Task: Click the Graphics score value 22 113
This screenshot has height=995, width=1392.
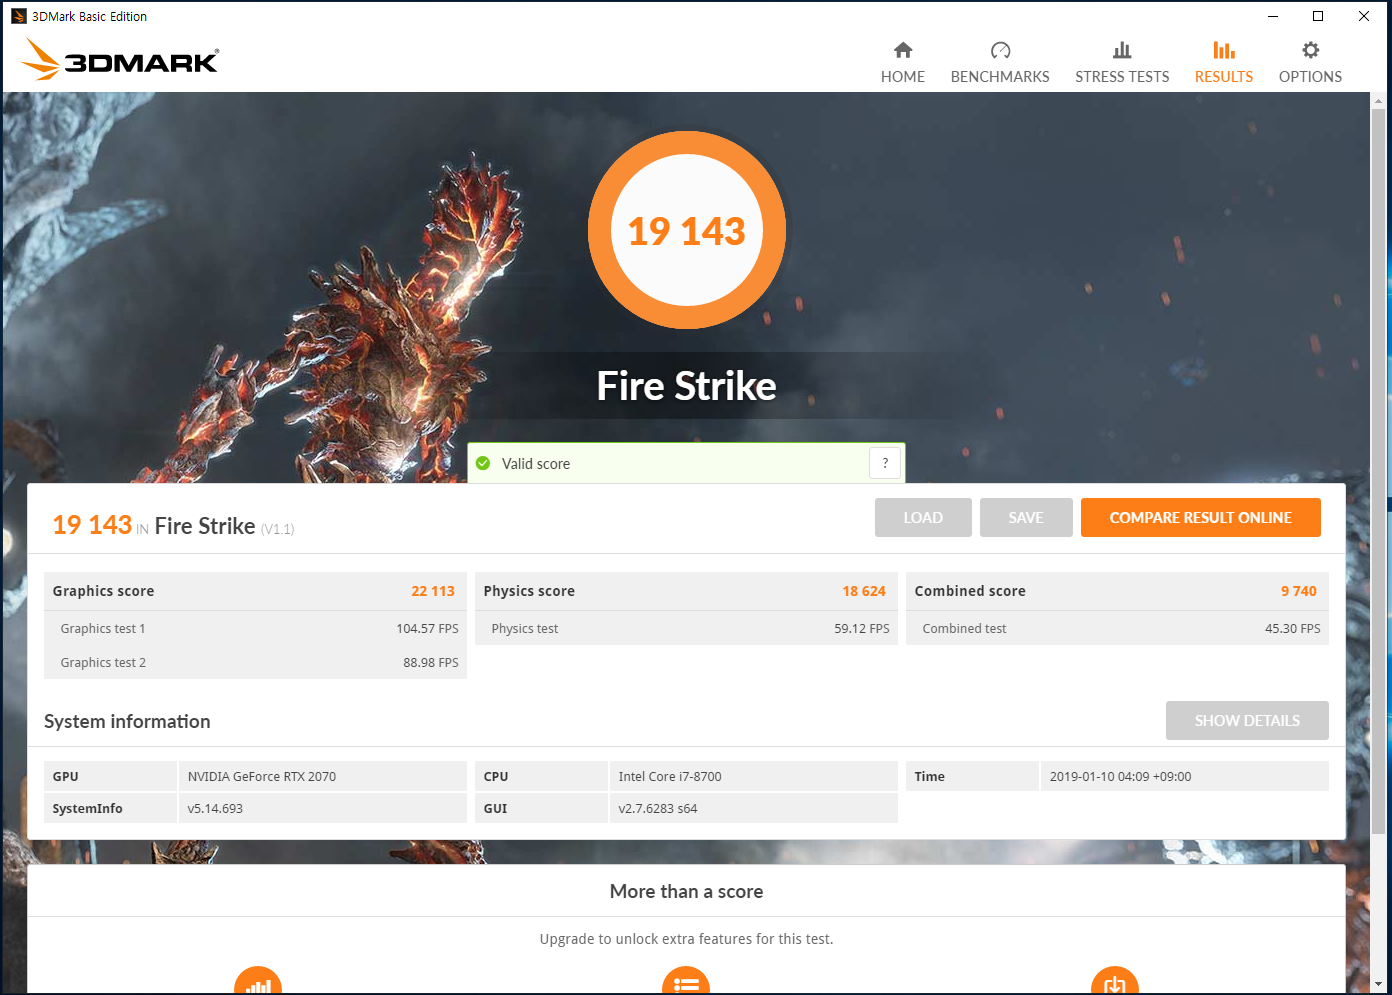Action: [x=433, y=591]
